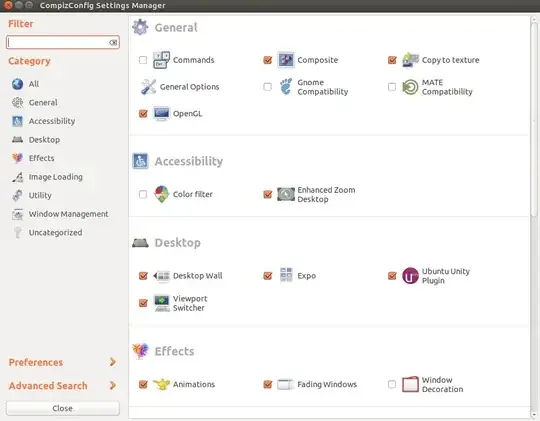Click the Animations lamp icon
This screenshot has width=540, height=421.
pyautogui.click(x=161, y=384)
